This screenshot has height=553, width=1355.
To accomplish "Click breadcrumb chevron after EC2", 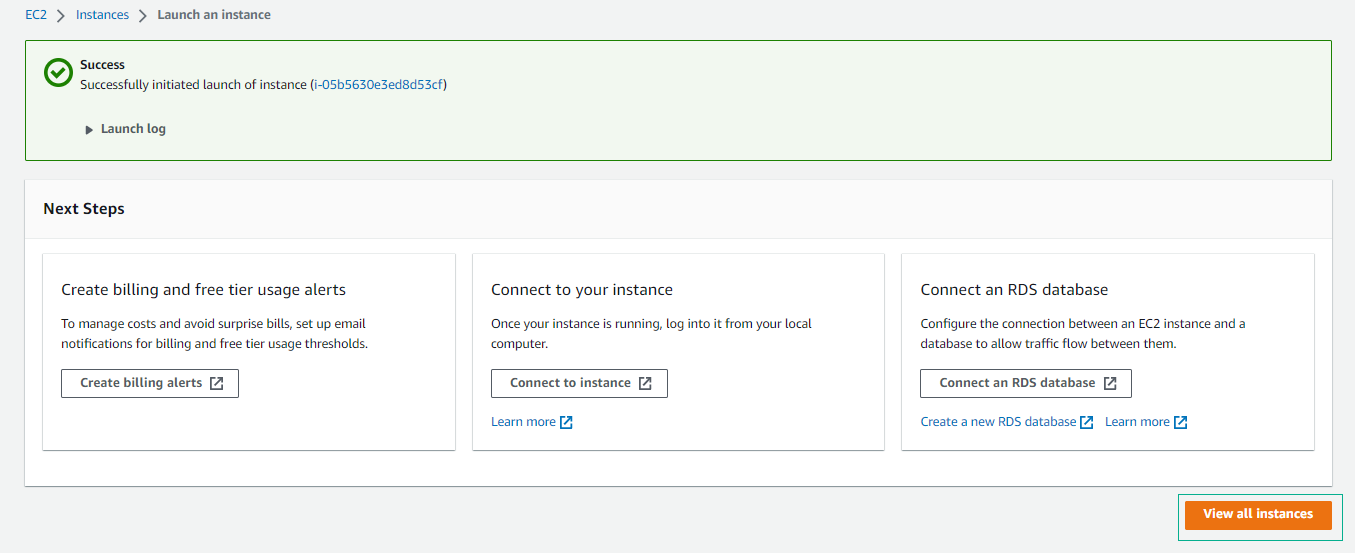I will pos(62,15).
